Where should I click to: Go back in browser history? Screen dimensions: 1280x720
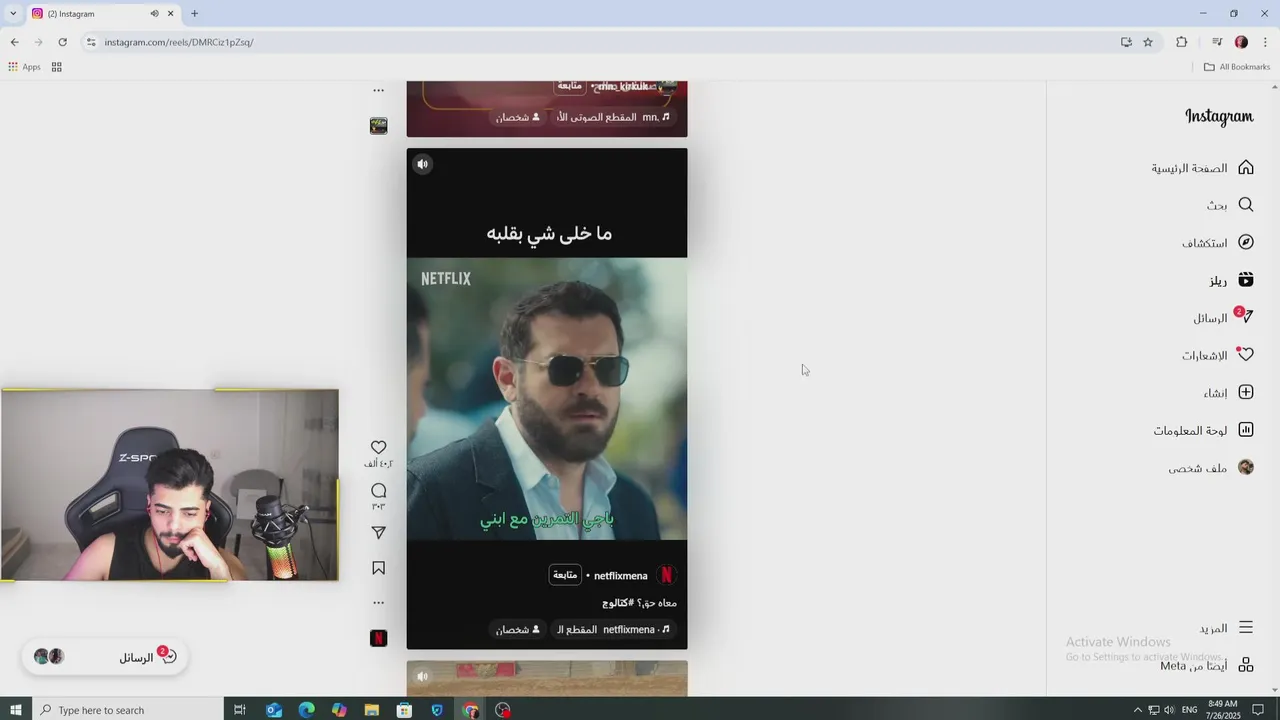[14, 42]
